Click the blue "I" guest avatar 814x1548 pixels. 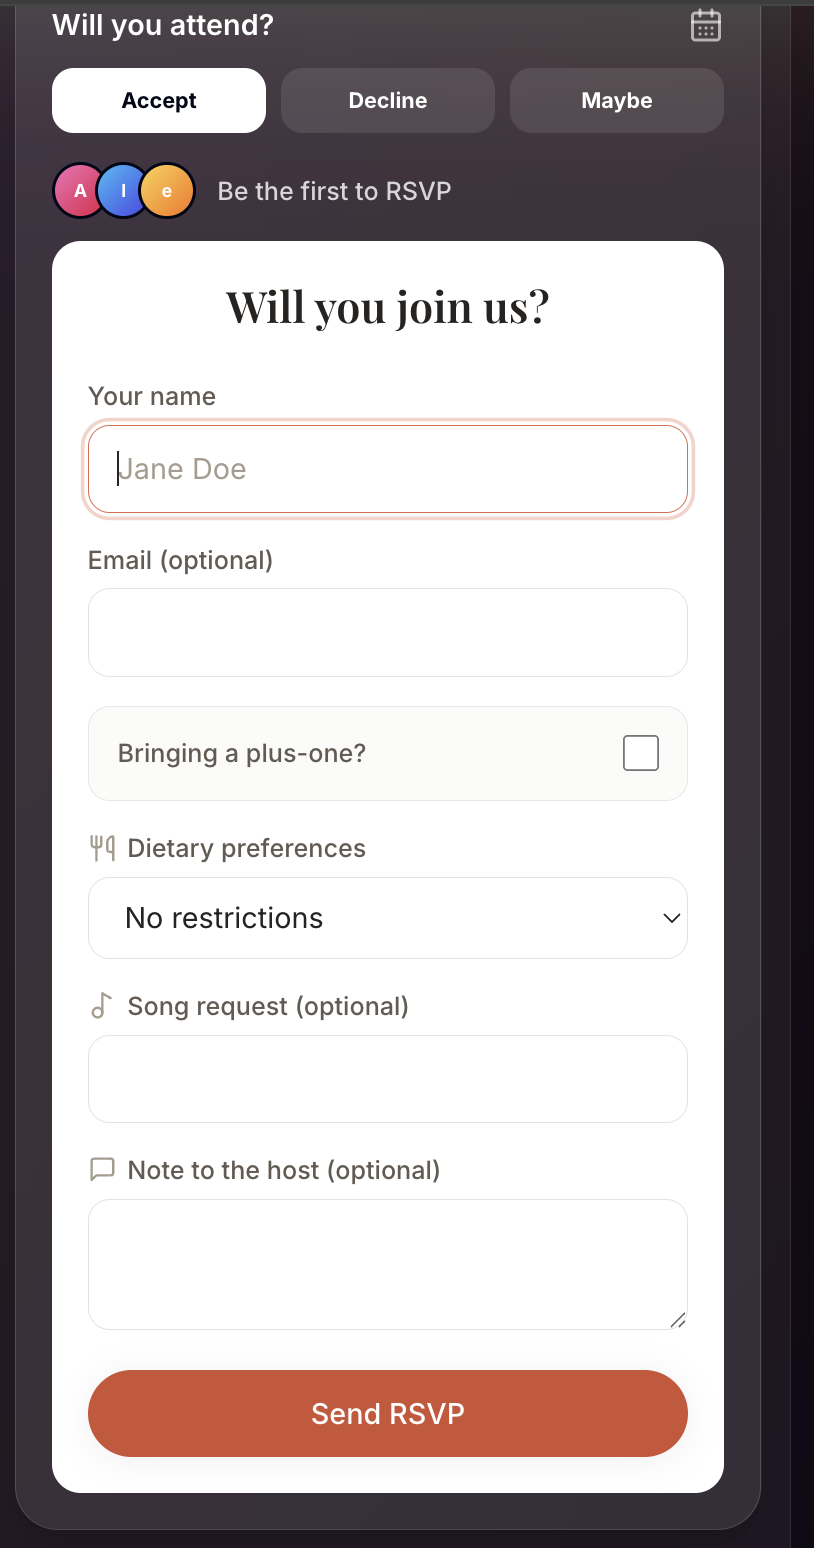click(123, 190)
